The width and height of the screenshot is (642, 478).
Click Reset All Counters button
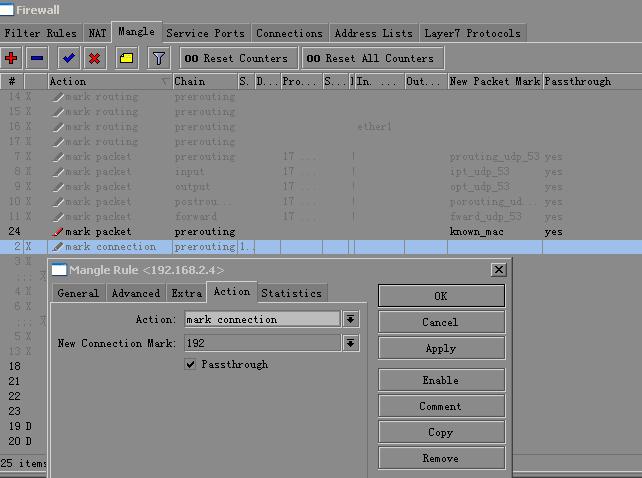[x=373, y=58]
